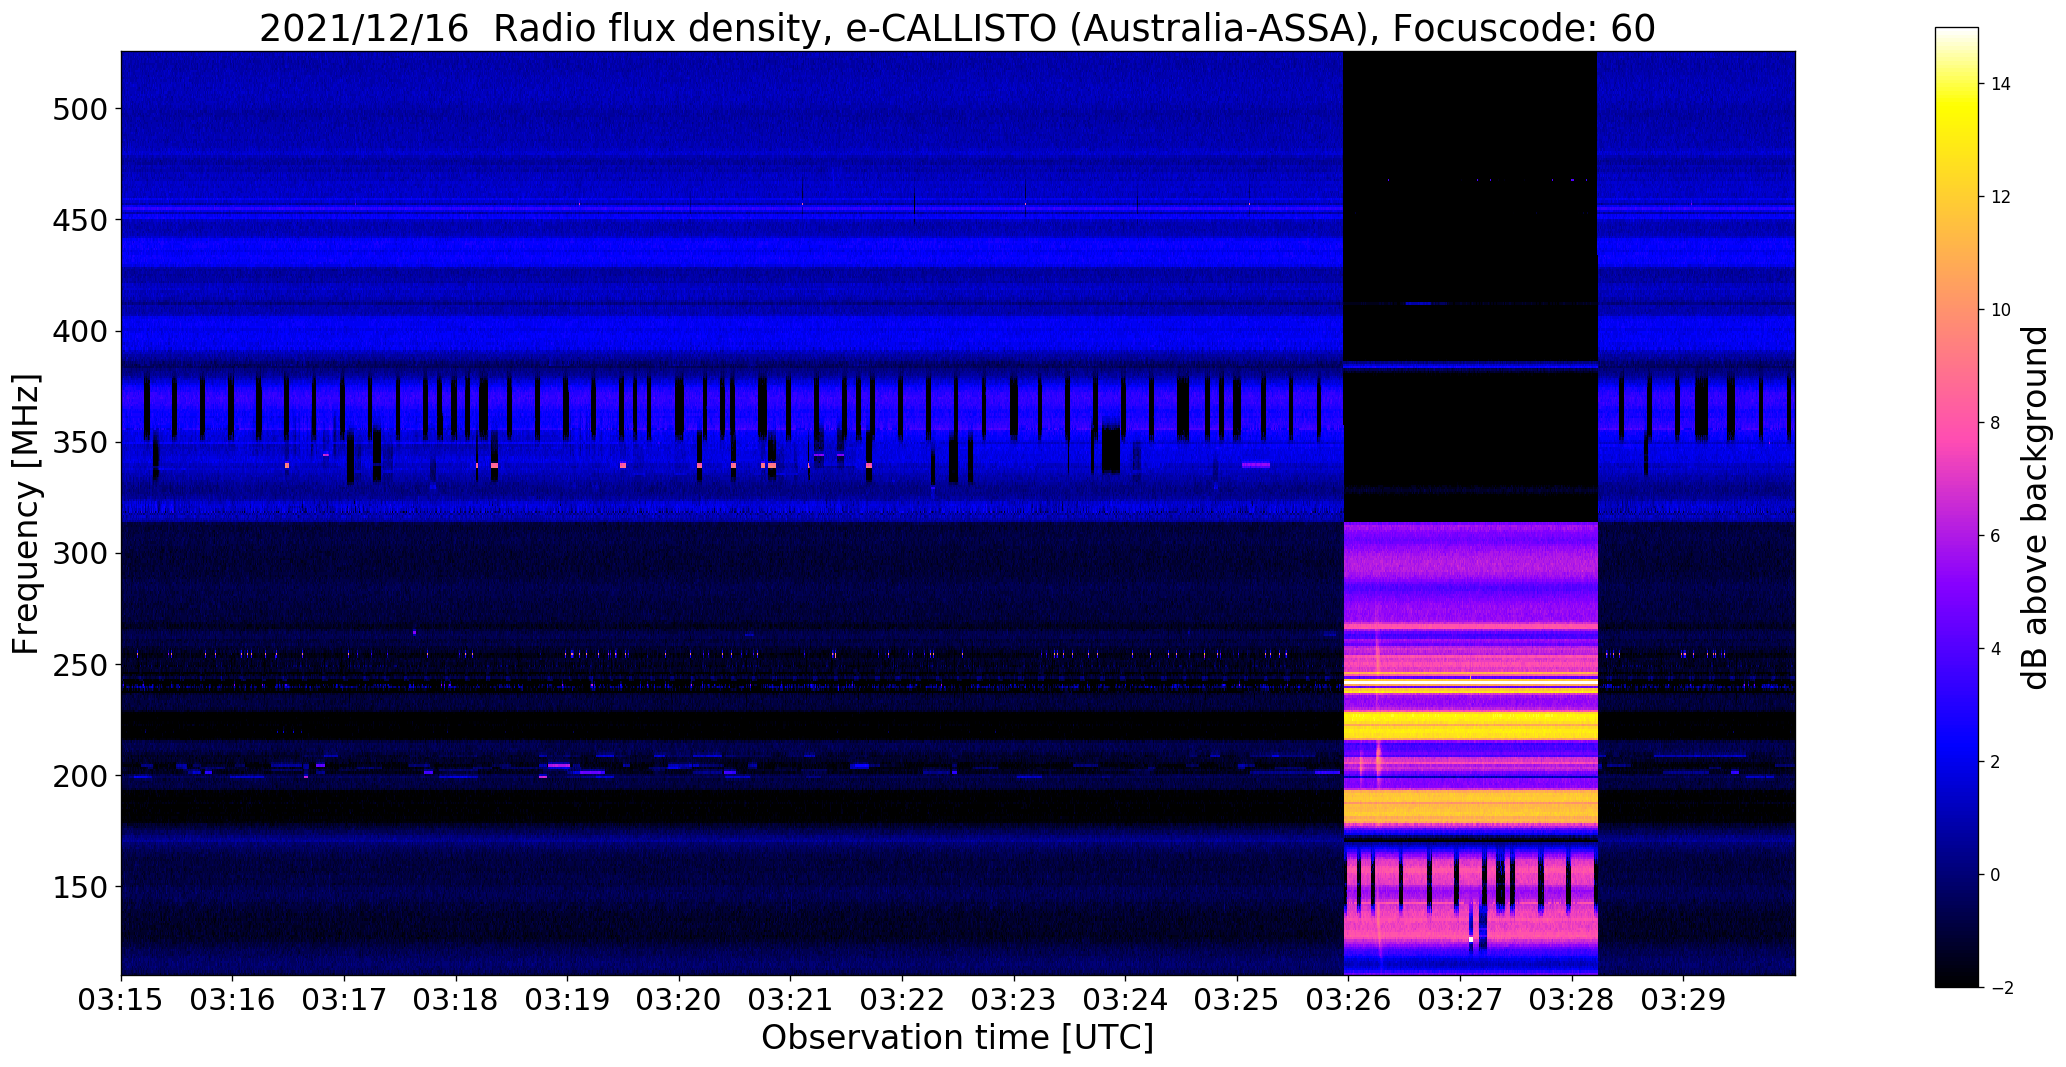The image size is (2066, 1067).
Task: Click the bright yellow burst band near 225 MHz
Action: (1470, 724)
